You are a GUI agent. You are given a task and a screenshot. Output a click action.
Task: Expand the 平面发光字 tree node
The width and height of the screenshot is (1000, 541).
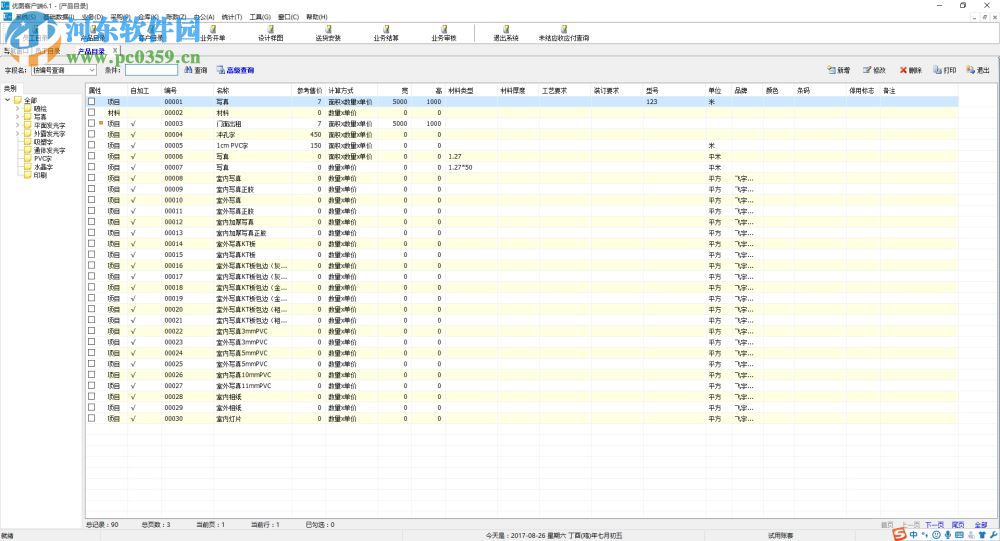tap(17, 125)
